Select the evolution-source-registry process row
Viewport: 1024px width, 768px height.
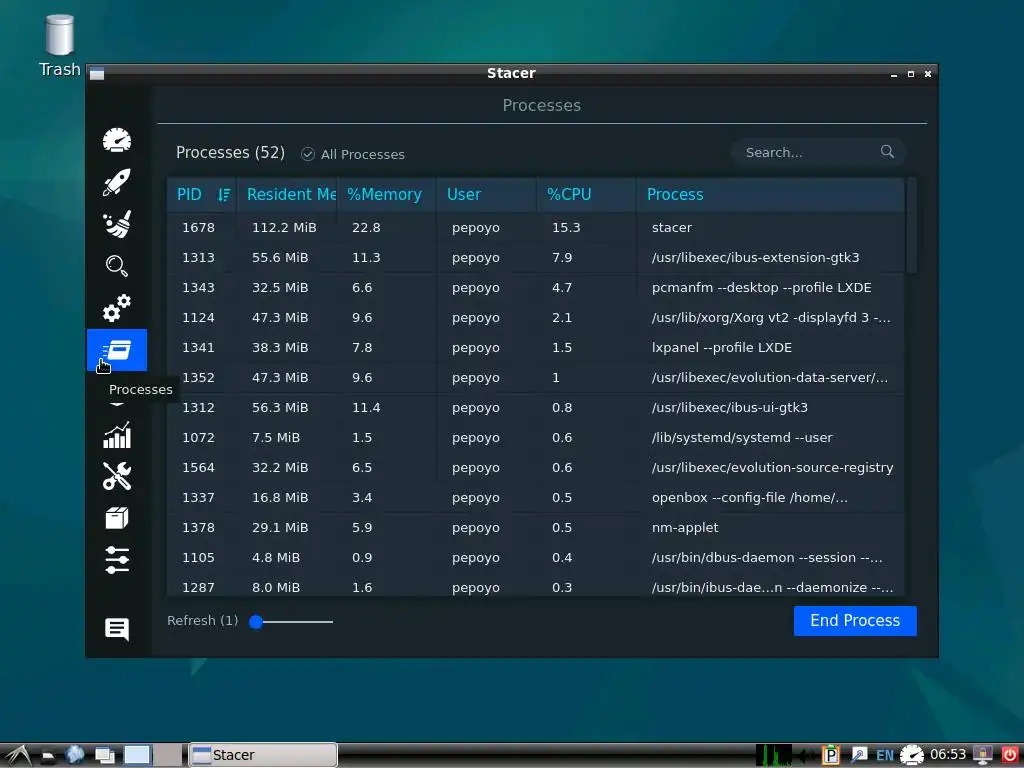coord(536,468)
